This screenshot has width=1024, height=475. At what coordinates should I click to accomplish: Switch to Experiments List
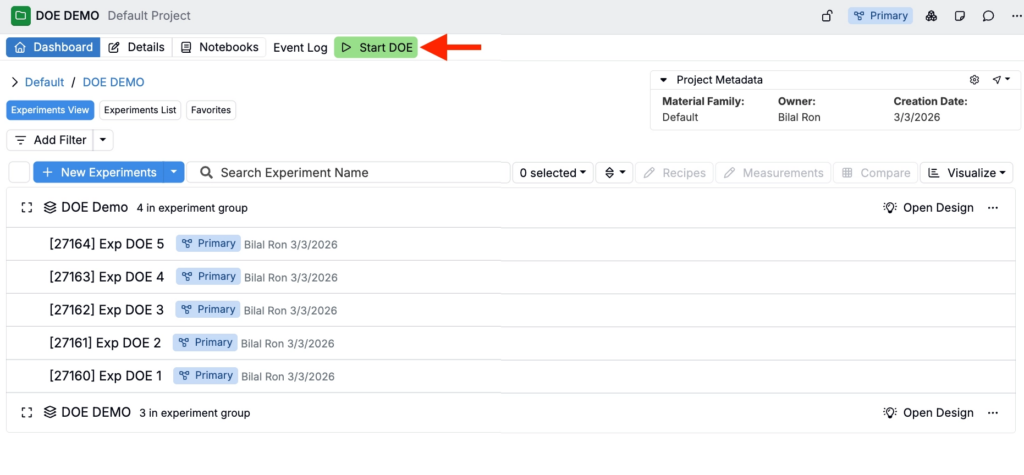(x=140, y=110)
